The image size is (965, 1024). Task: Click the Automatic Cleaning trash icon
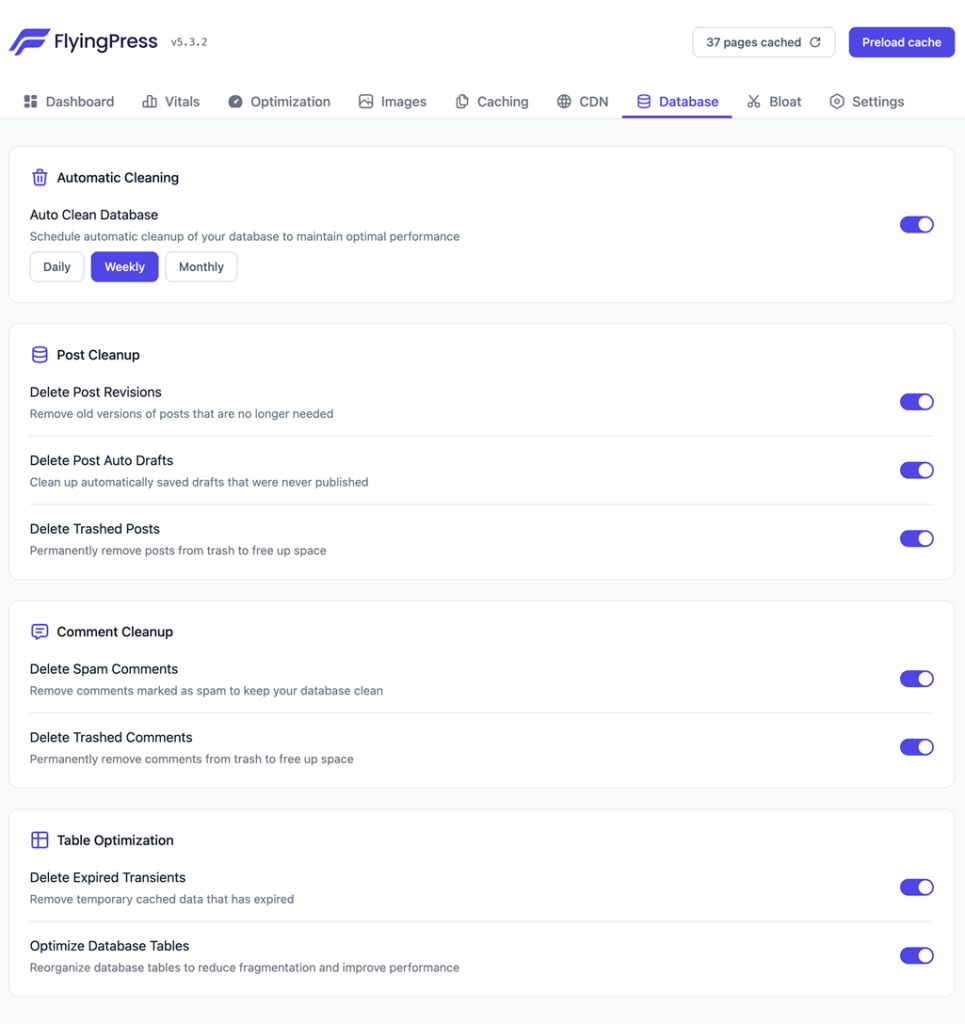39,177
